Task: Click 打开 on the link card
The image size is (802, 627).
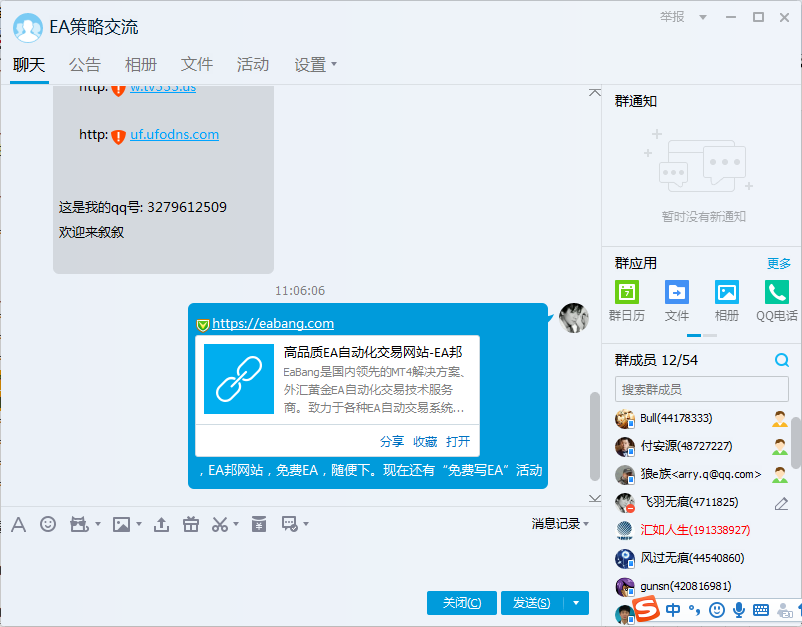Action: (458, 441)
